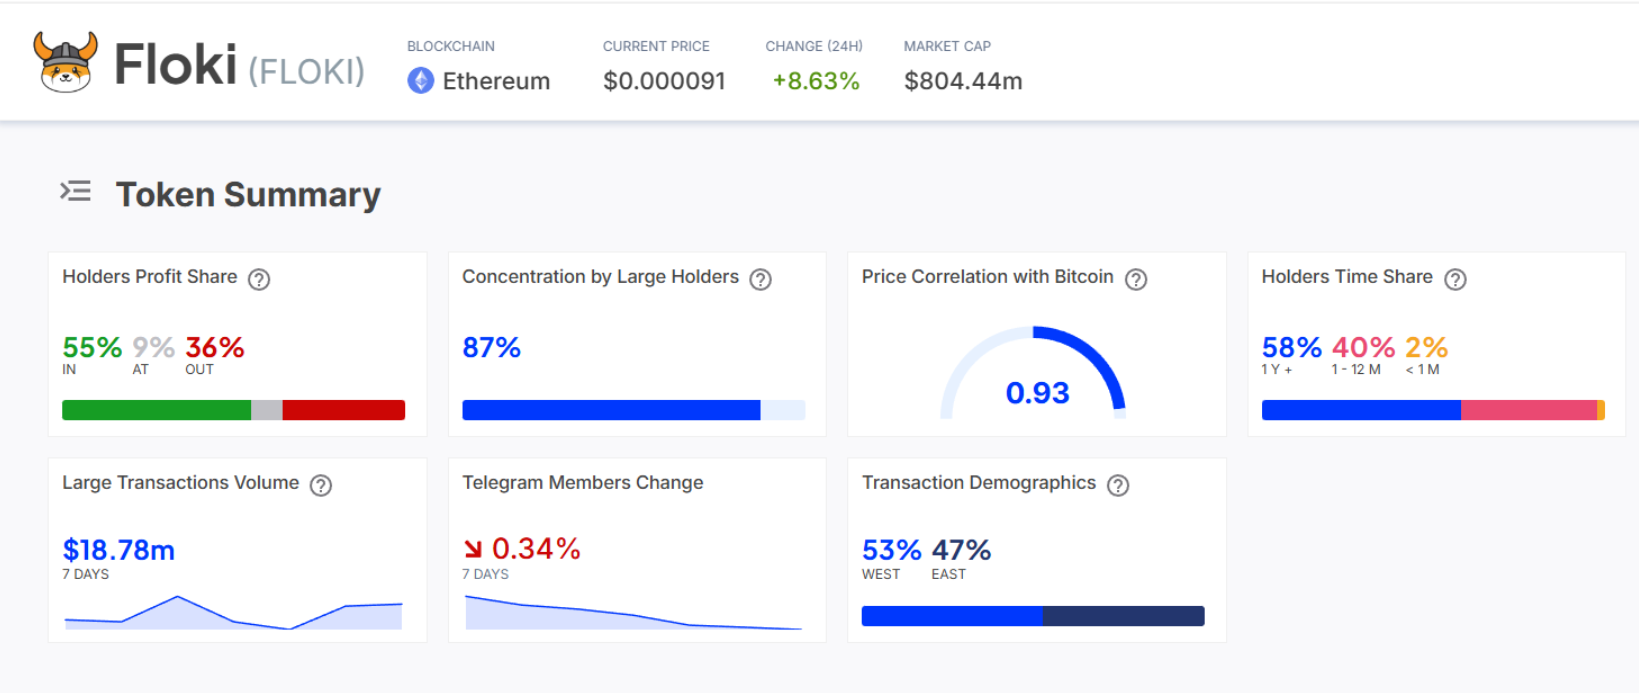Click the Telegram Members Change title
The width and height of the screenshot is (1639, 693).
pyautogui.click(x=583, y=483)
